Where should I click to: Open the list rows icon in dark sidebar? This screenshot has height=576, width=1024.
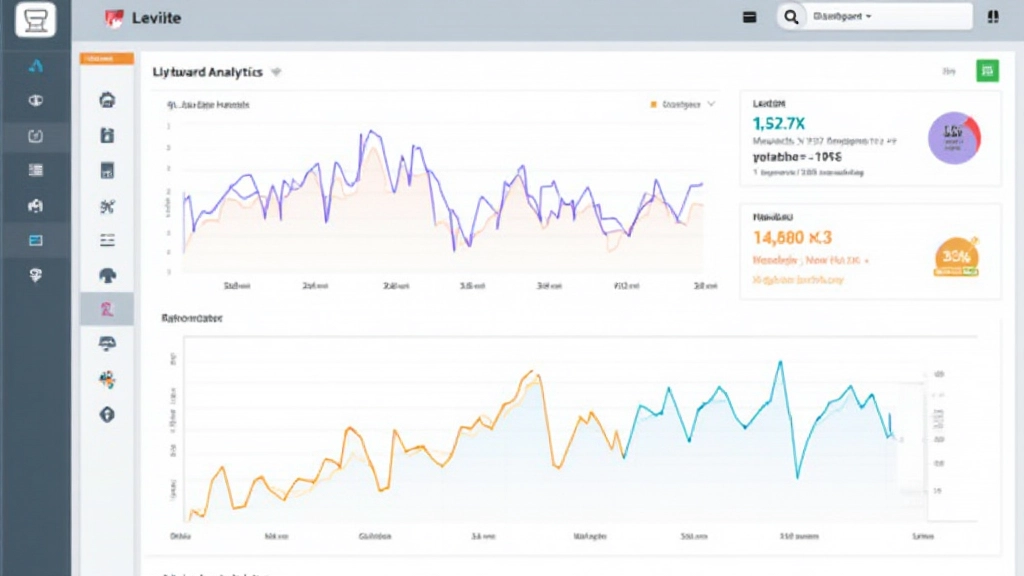point(36,170)
